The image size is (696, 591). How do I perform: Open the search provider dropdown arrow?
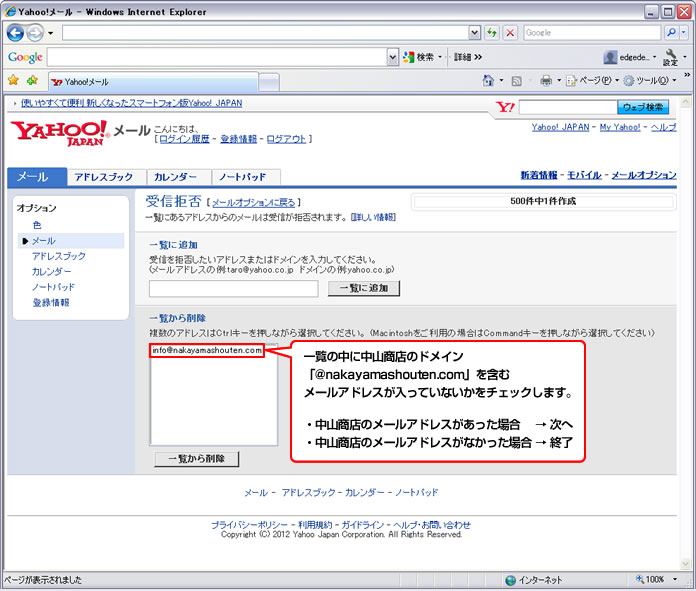coord(684,32)
